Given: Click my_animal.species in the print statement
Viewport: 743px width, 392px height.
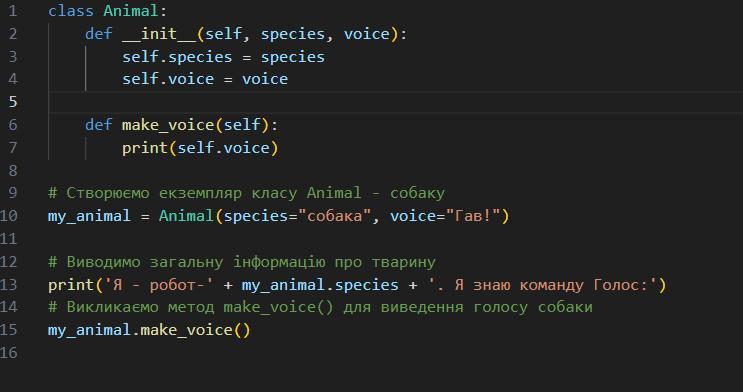Looking at the screenshot, I should 320,285.
